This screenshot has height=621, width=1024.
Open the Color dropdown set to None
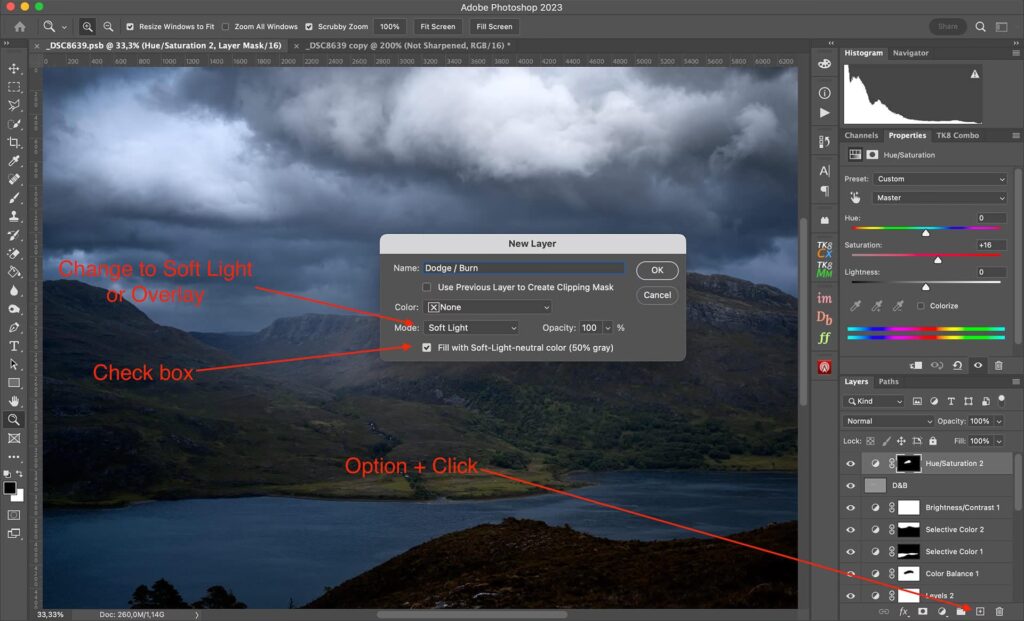pyautogui.click(x=488, y=307)
